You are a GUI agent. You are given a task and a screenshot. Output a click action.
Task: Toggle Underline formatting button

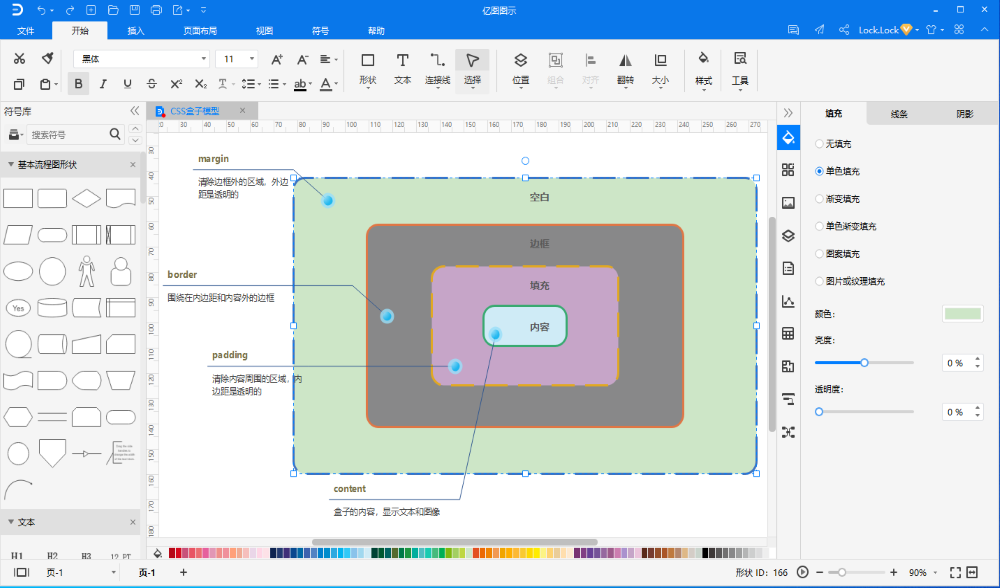pos(127,84)
